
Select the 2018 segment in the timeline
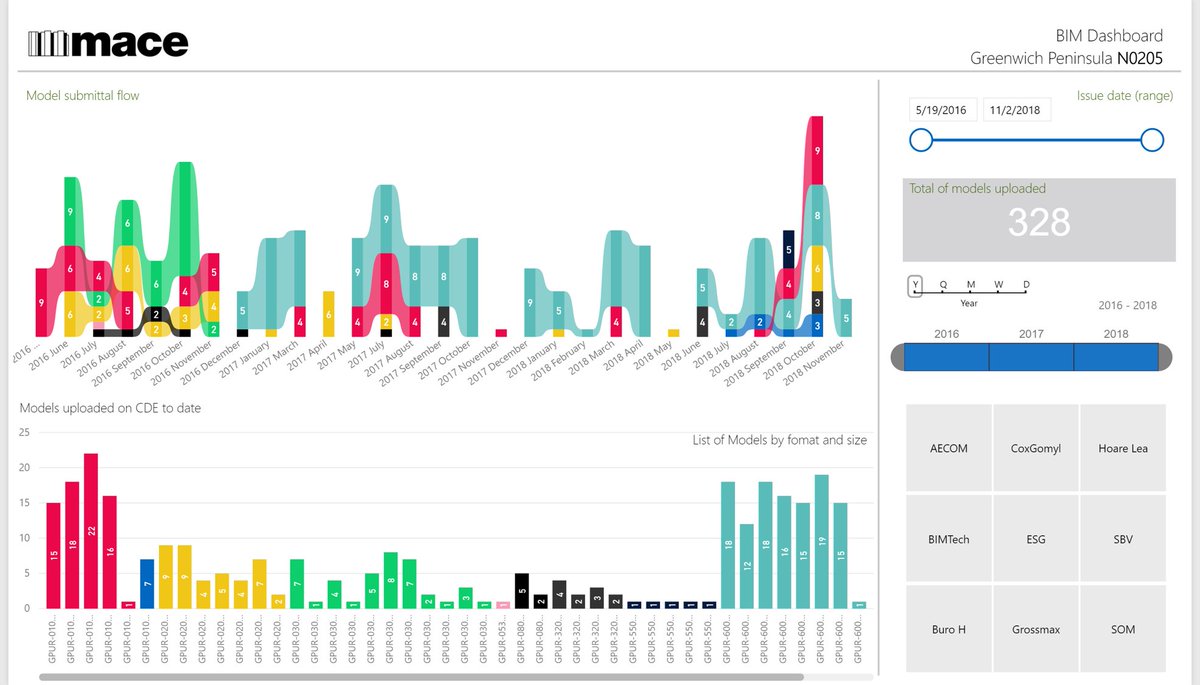[1116, 357]
